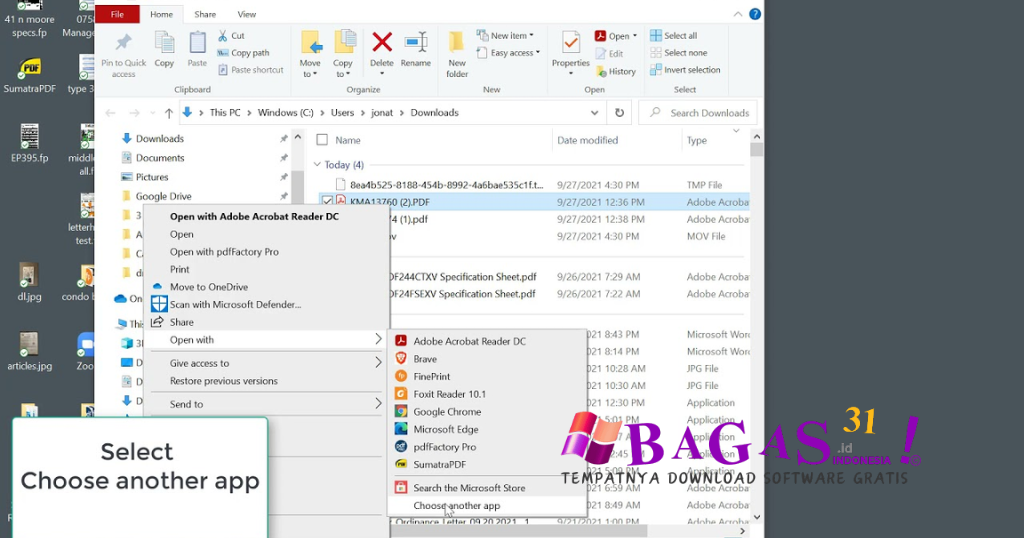Choose Print in context menu
The height and width of the screenshot is (538, 1024).
180,270
